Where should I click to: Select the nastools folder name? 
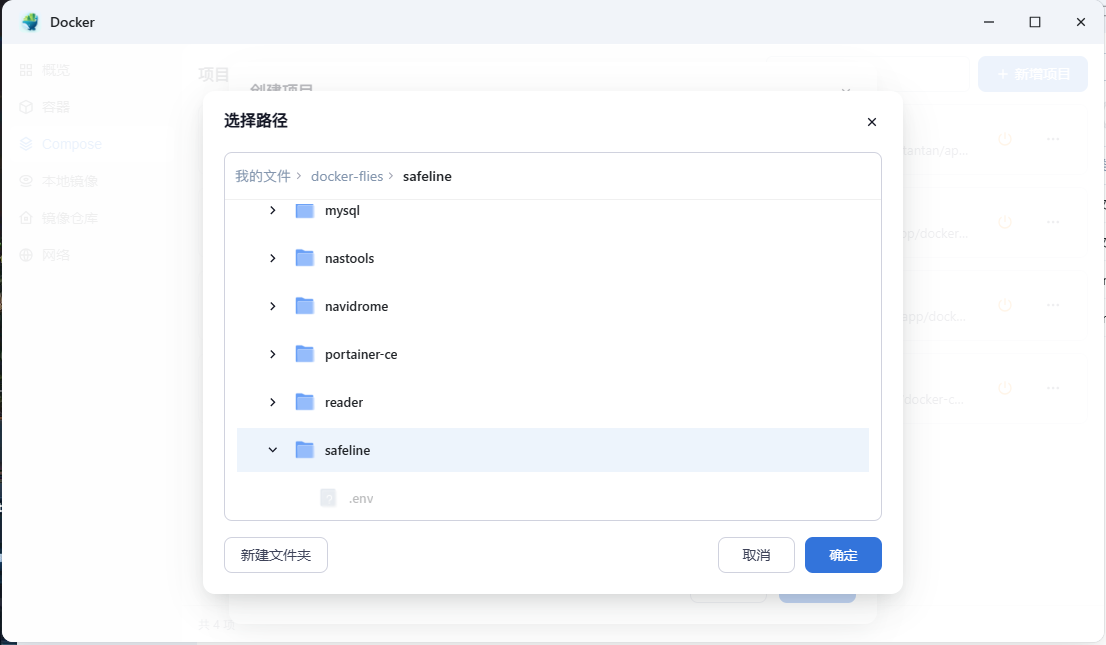pos(349,258)
